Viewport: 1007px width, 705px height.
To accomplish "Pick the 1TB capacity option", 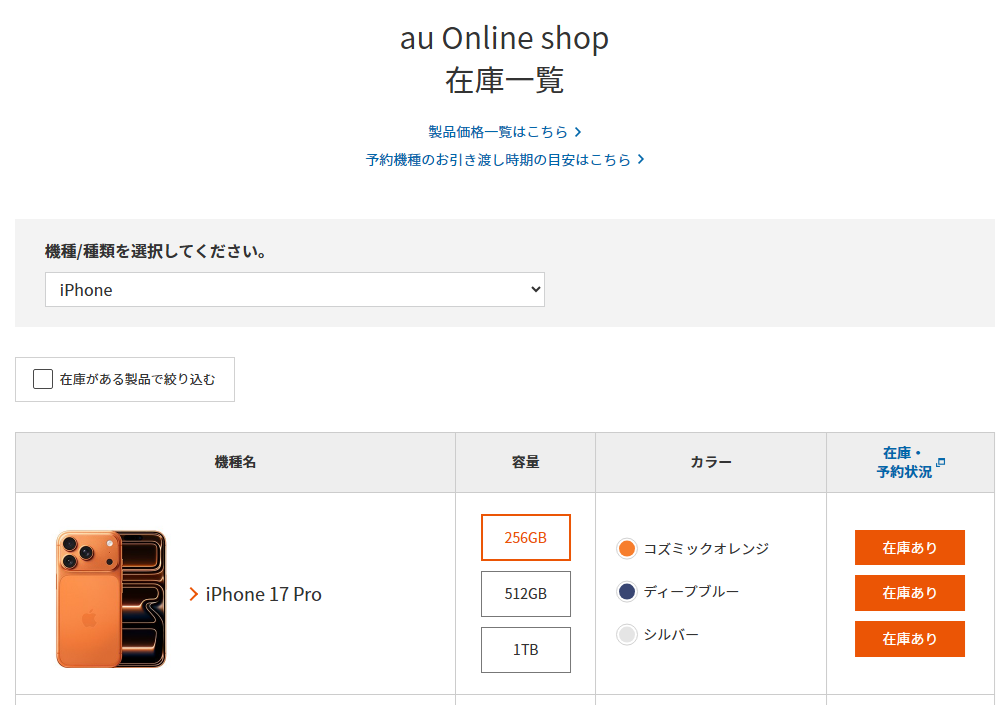I will (x=525, y=650).
